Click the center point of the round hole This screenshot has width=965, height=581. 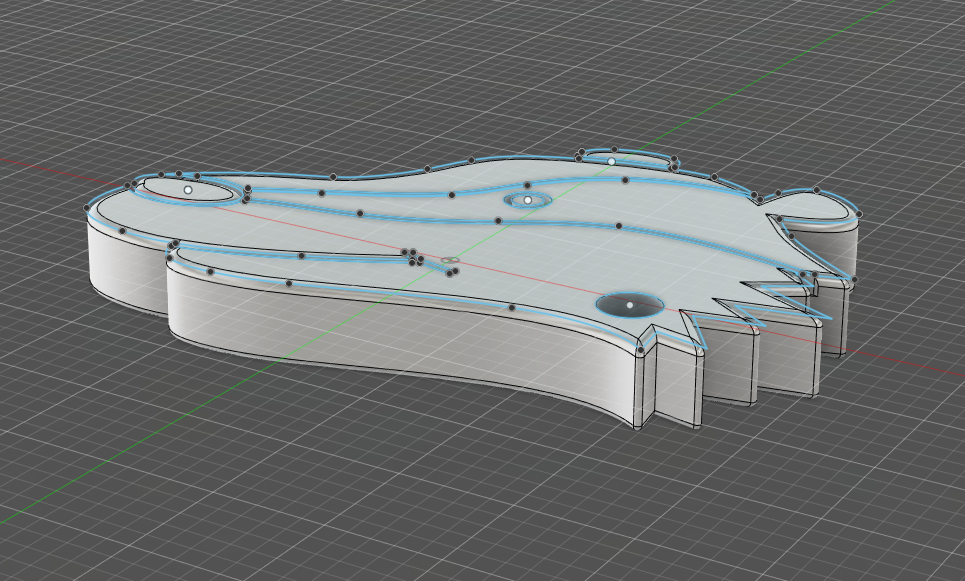pyautogui.click(x=630, y=305)
